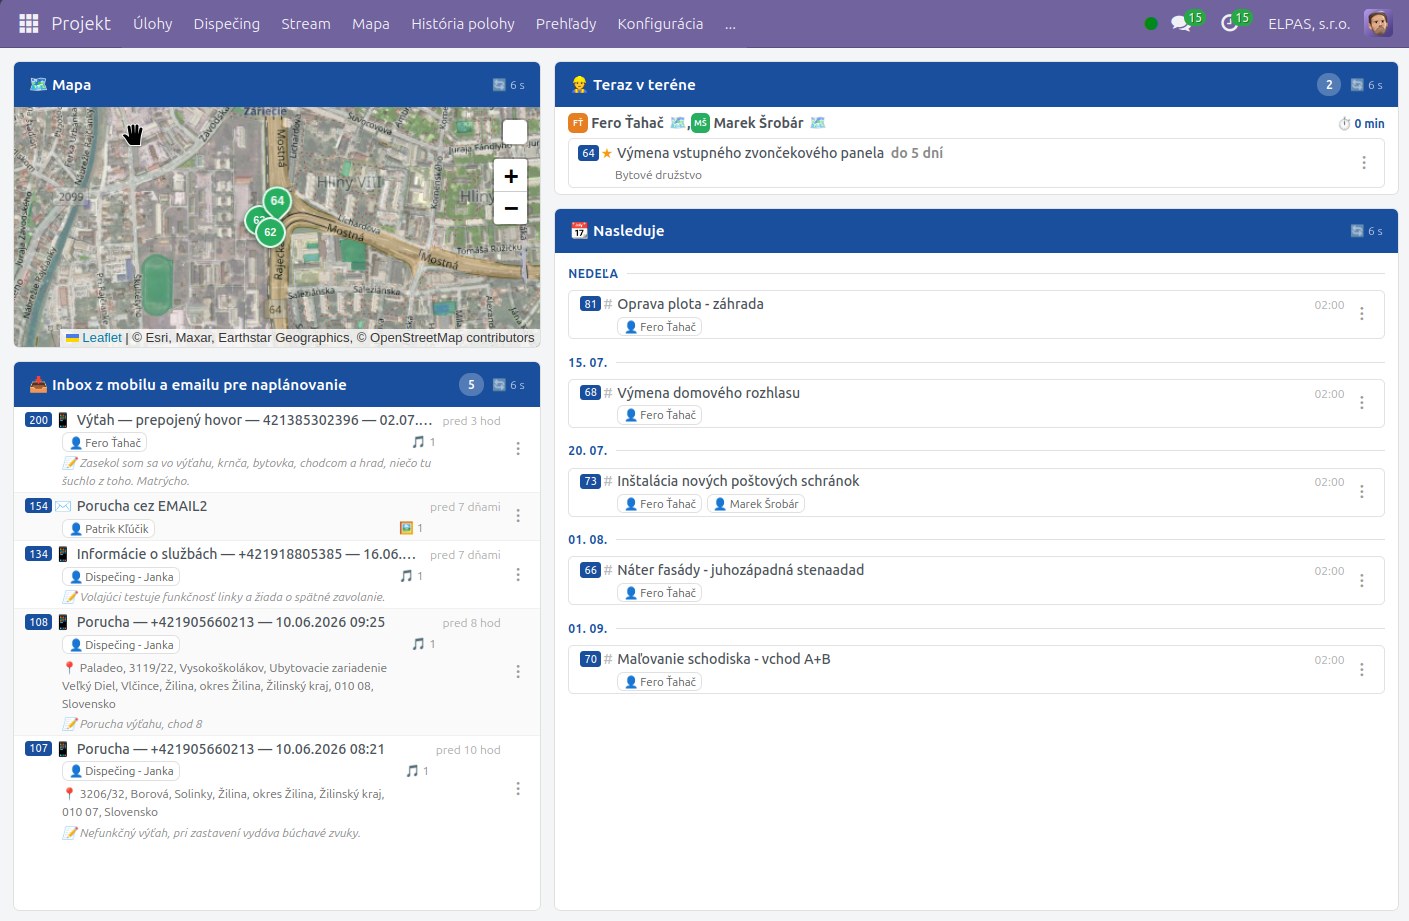The image size is (1409, 921).
Task: Open the Konfigurácia menu
Action: pos(660,23)
